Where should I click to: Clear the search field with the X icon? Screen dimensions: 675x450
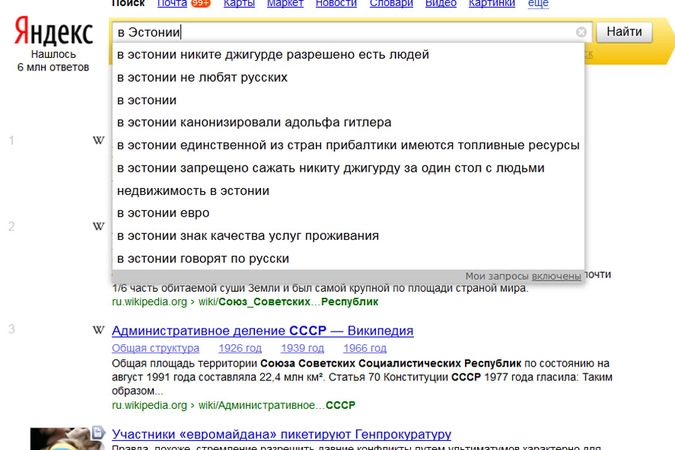582,32
